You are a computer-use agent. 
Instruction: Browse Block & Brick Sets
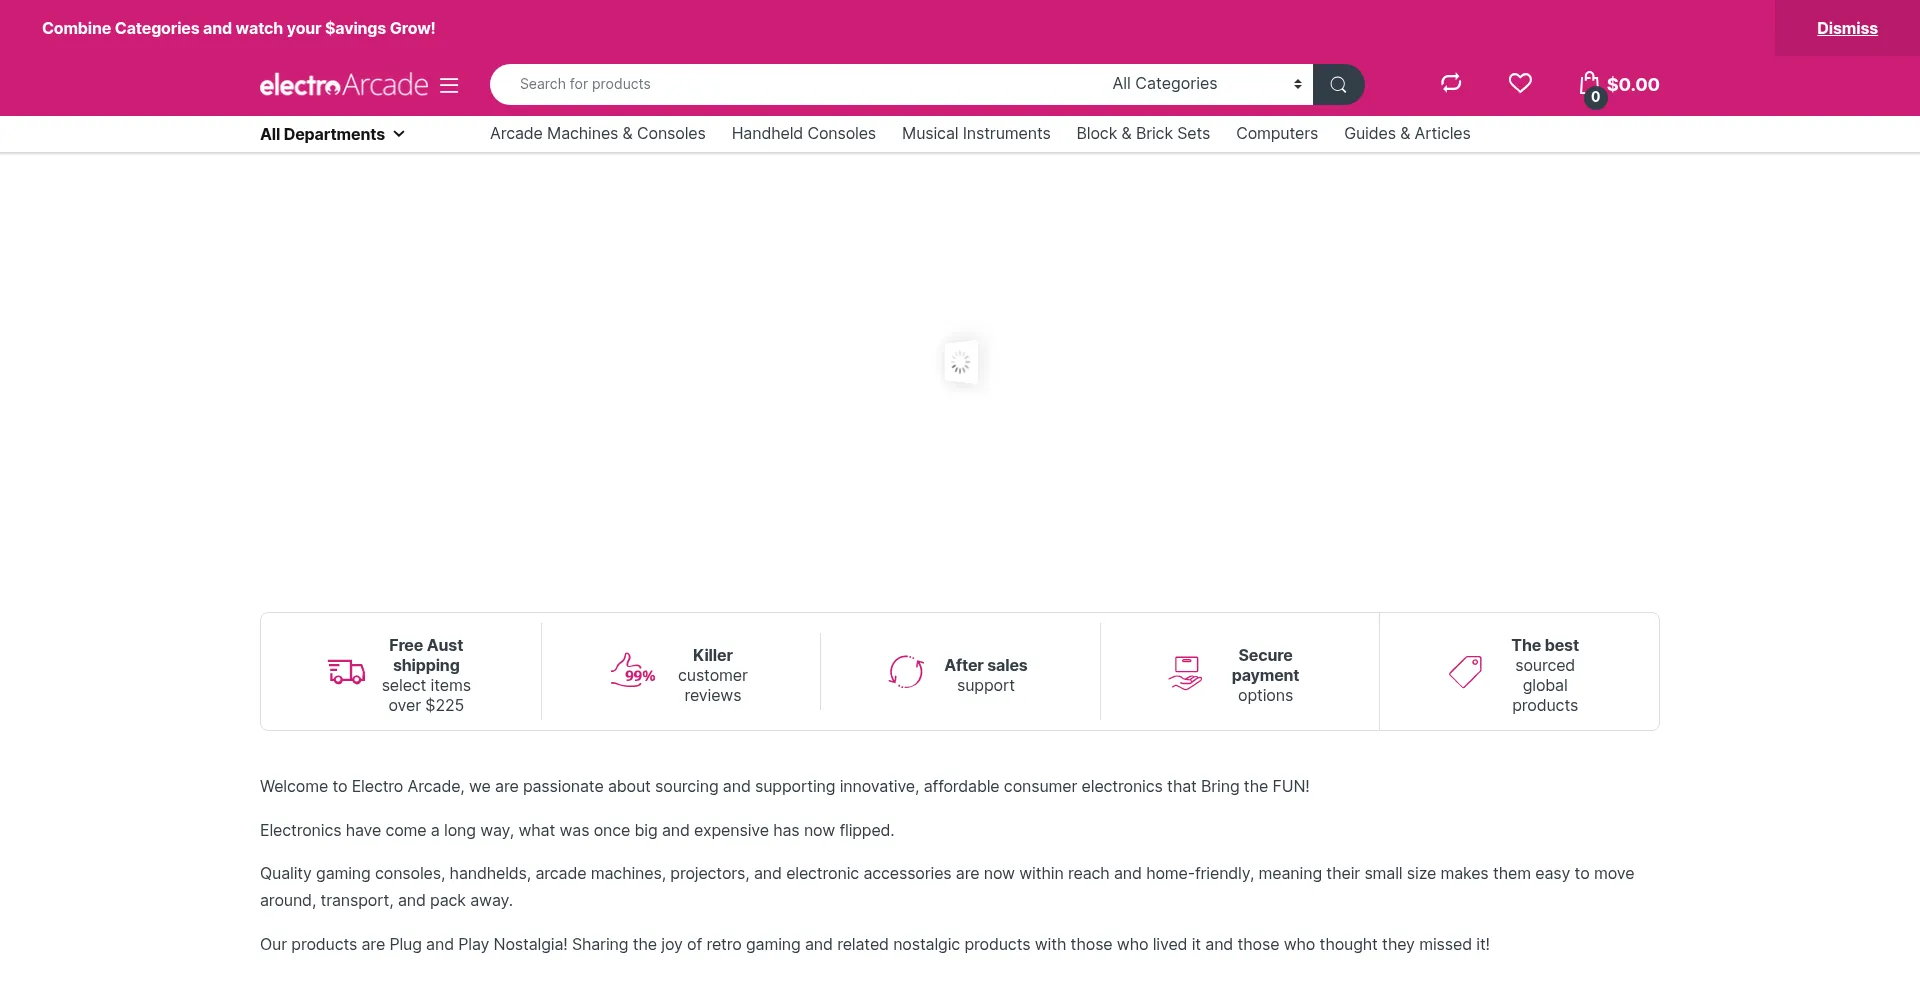click(1142, 134)
